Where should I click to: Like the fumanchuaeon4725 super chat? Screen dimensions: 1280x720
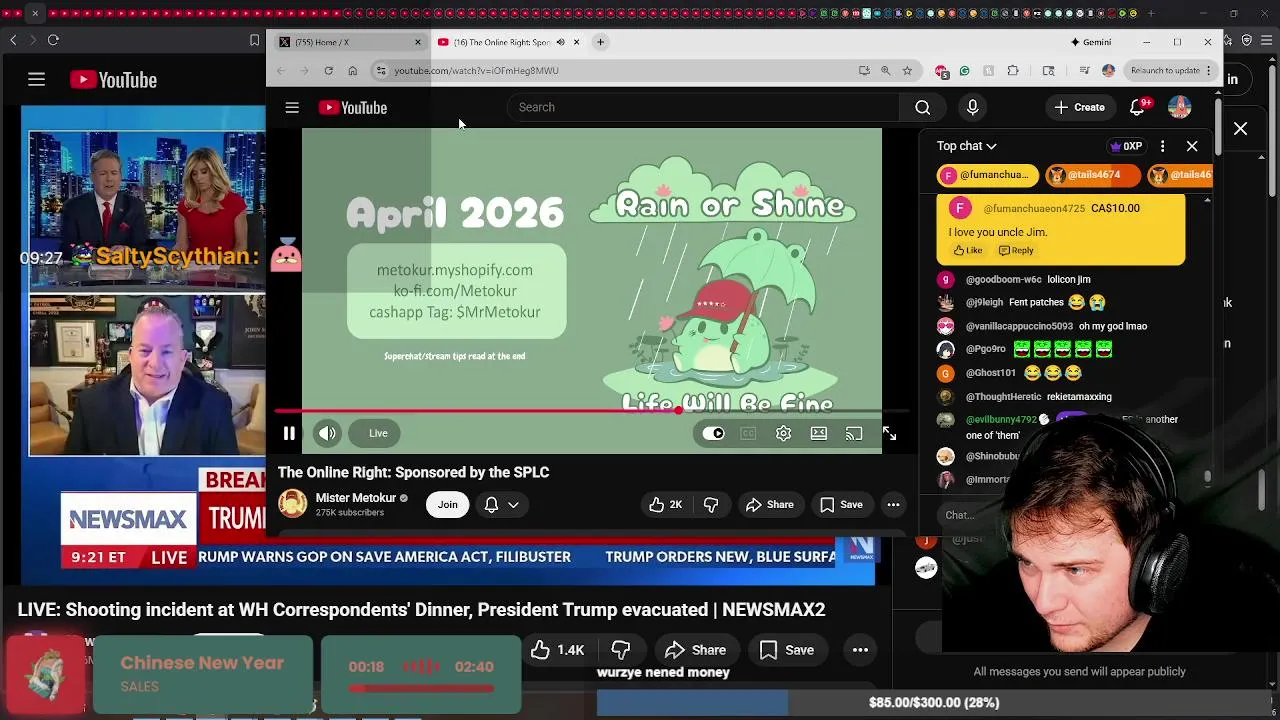pos(967,251)
